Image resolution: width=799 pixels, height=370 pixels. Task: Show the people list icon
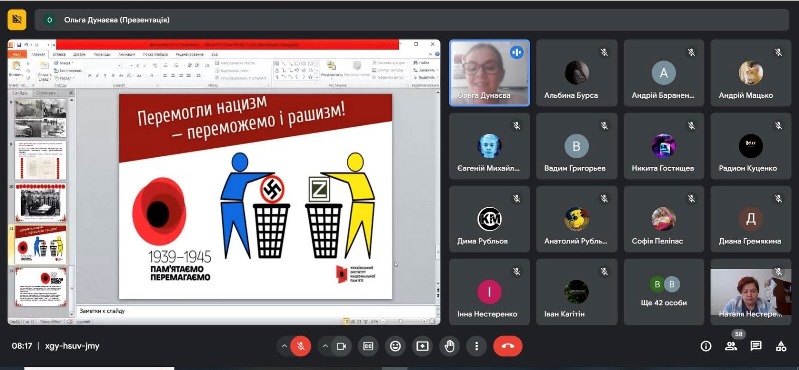click(731, 347)
